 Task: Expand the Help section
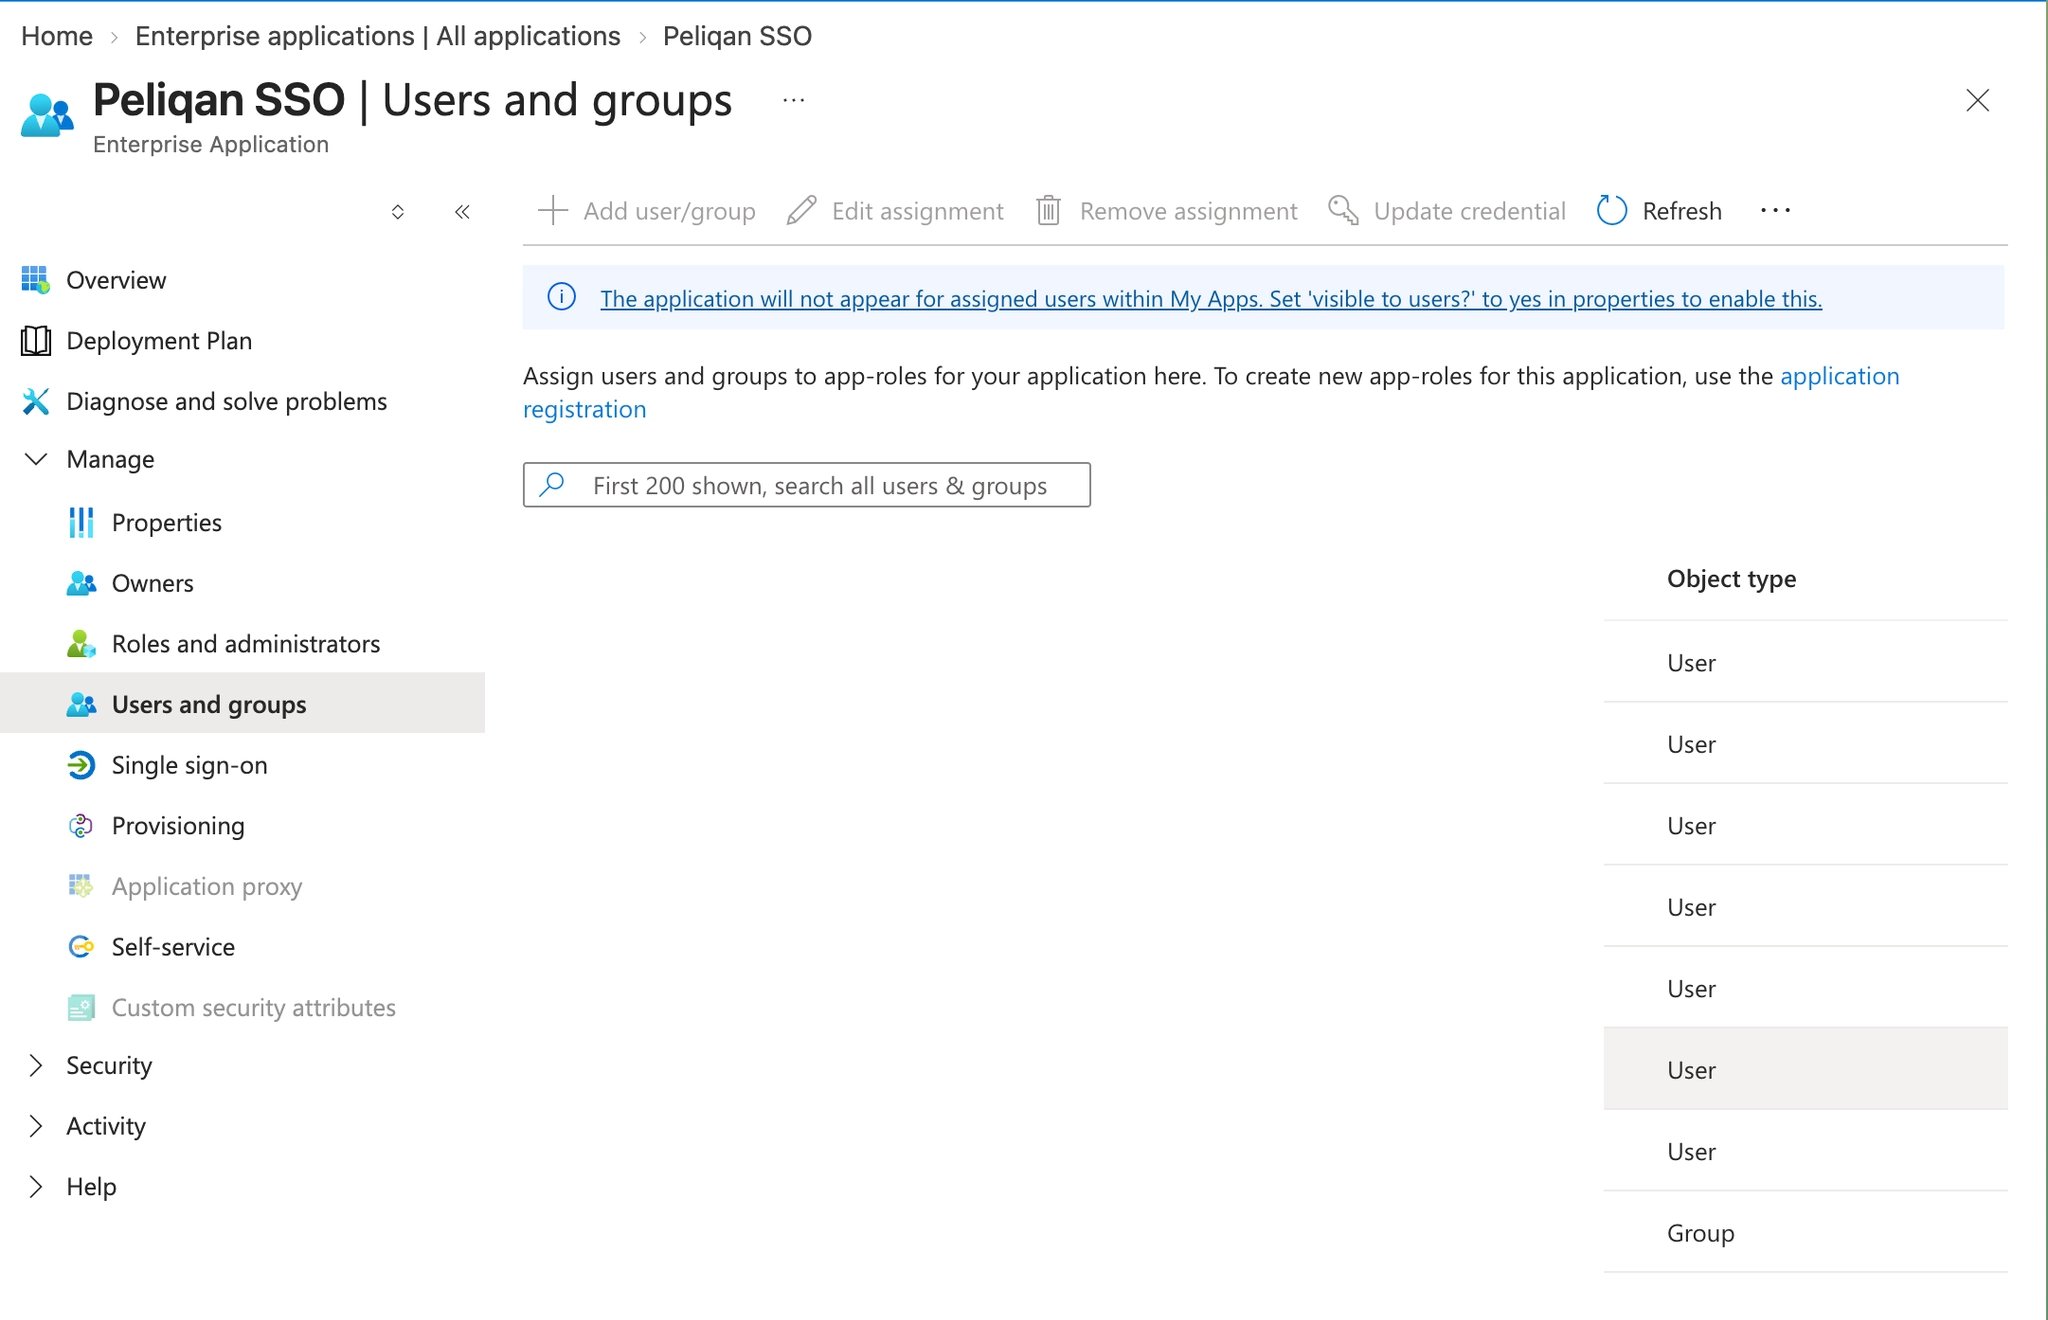(36, 1186)
